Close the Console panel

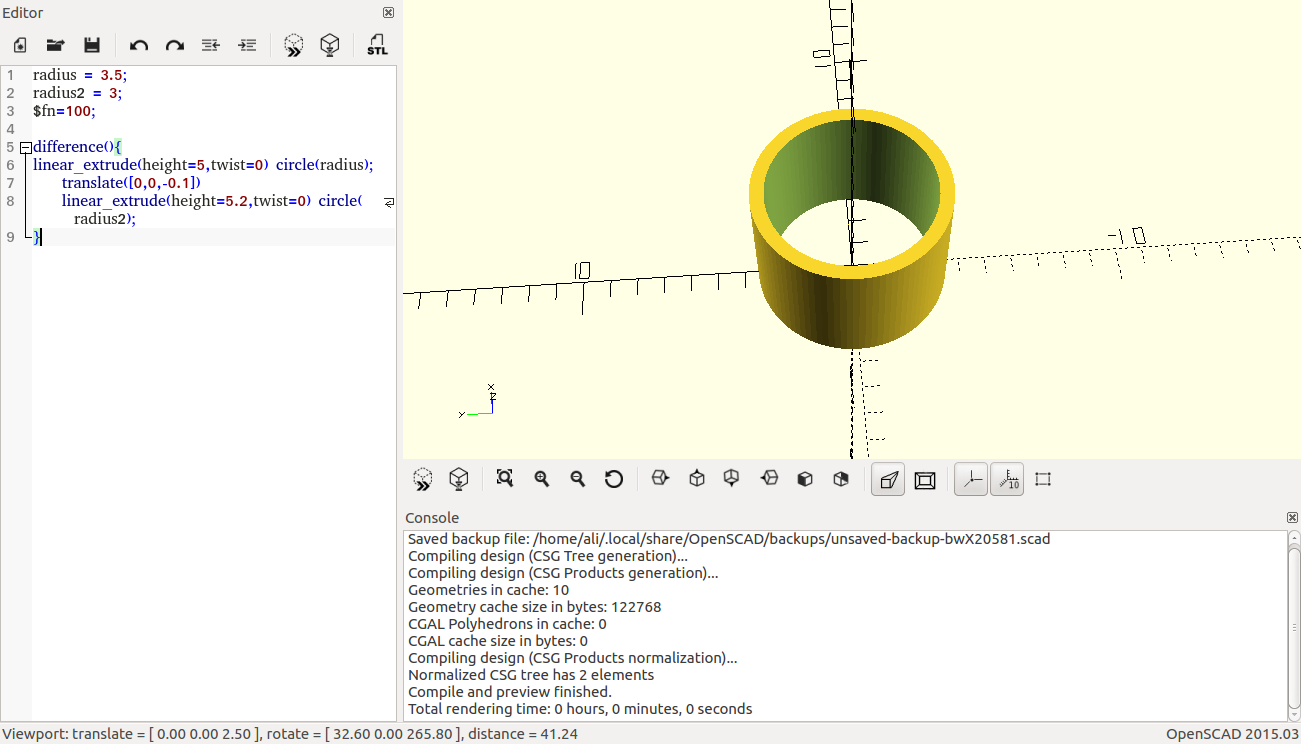1292,517
